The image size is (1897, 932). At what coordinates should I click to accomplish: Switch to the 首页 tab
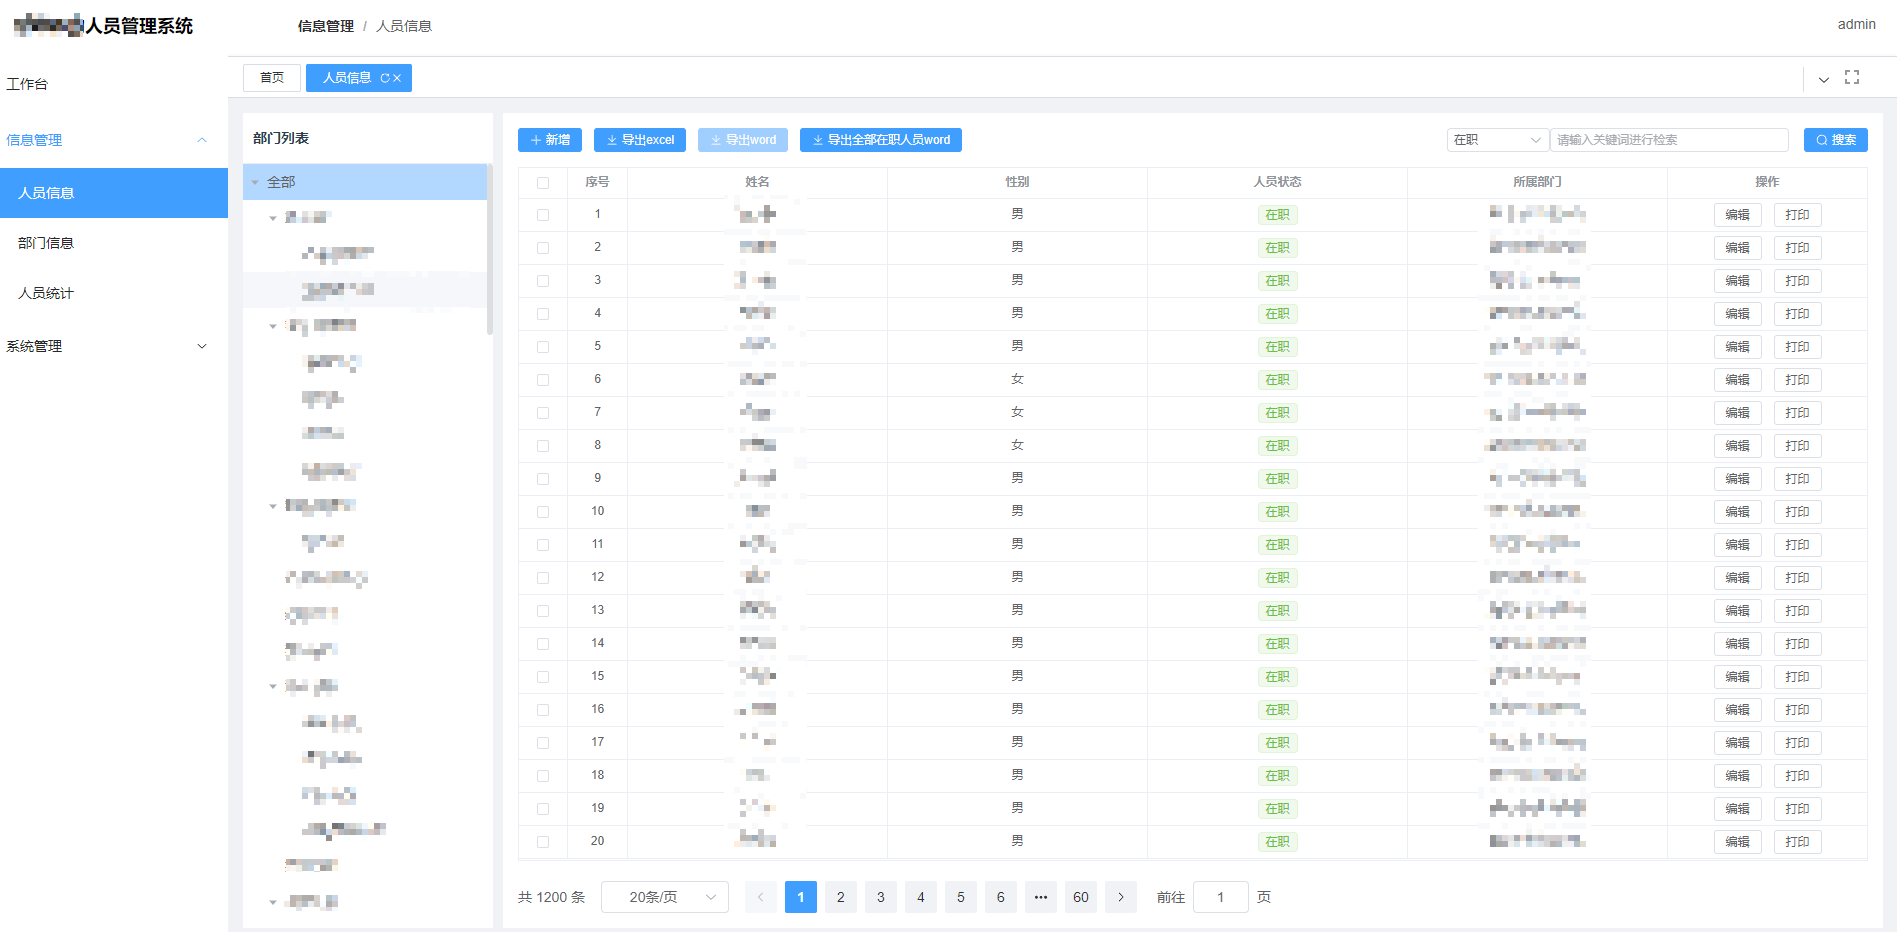coord(272,78)
